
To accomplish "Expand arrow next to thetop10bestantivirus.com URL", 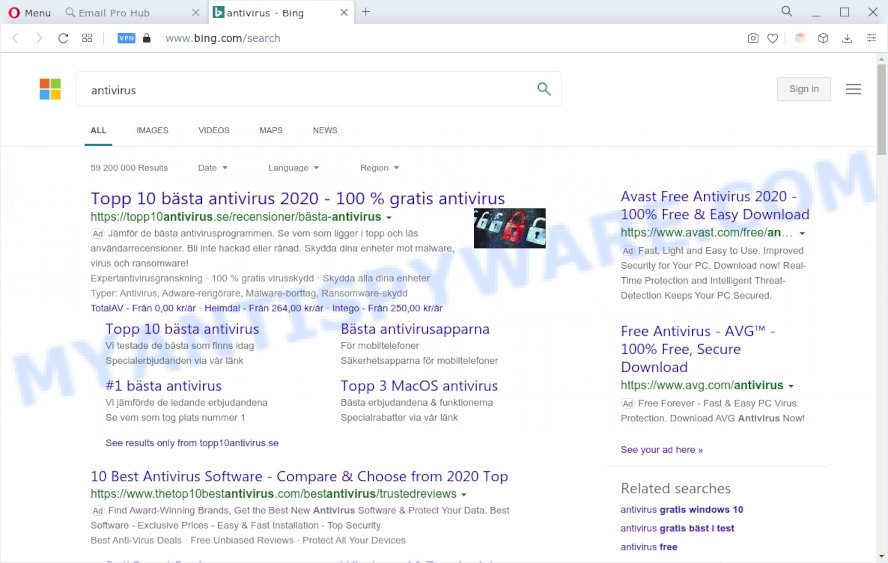I will [x=464, y=494].
